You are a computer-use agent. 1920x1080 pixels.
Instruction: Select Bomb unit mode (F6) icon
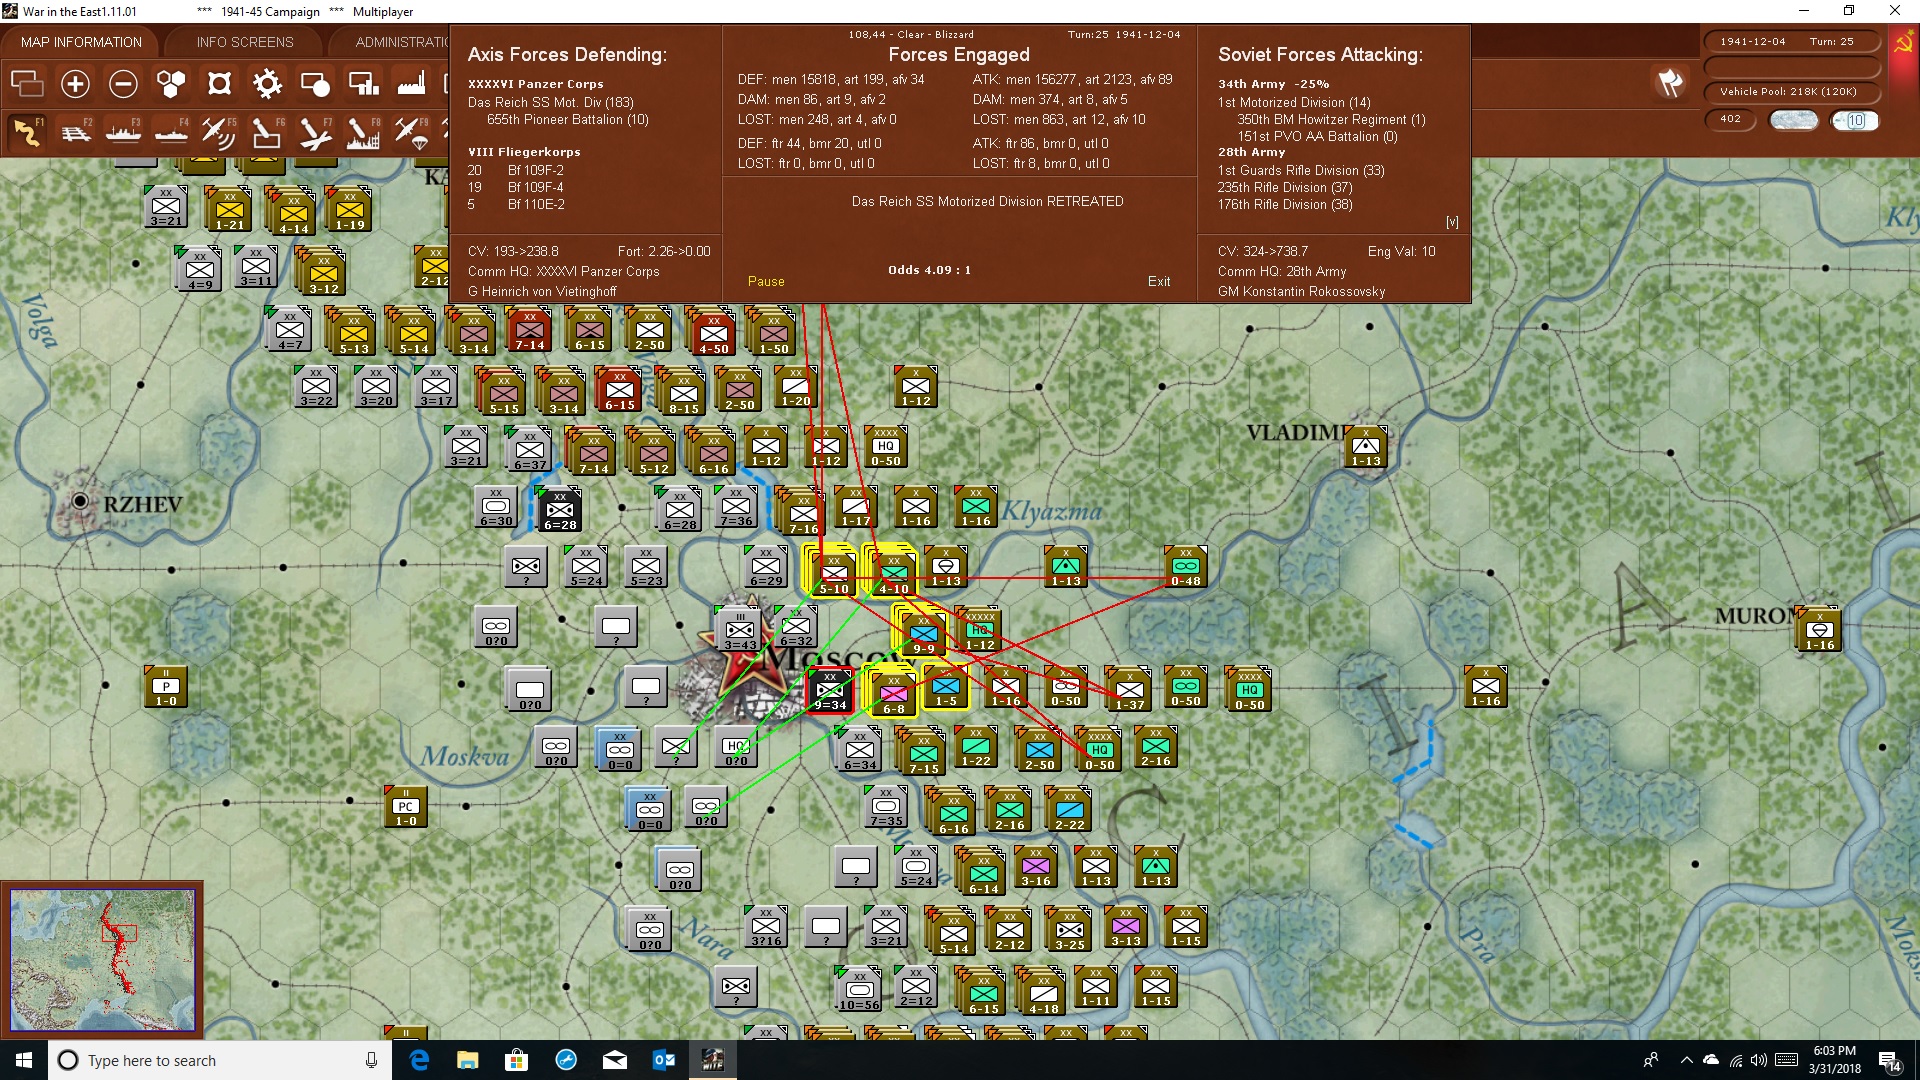coord(266,132)
